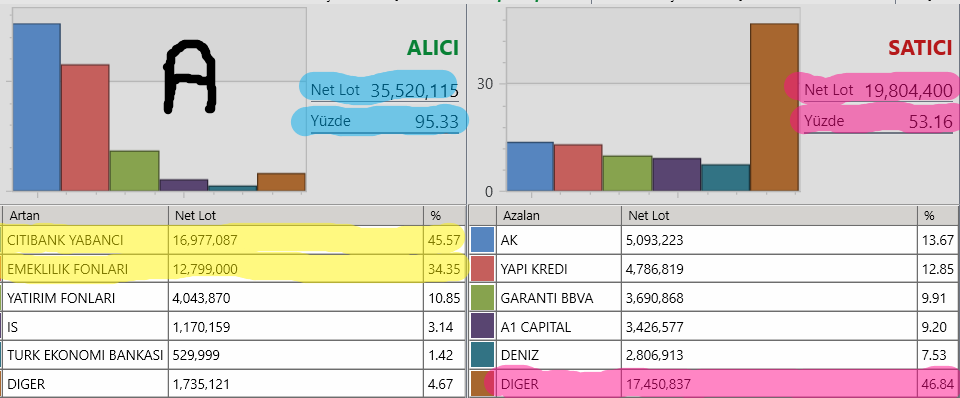The height and width of the screenshot is (398, 960).
Task: Click the red bar in ALICI chart
Action: (85, 127)
